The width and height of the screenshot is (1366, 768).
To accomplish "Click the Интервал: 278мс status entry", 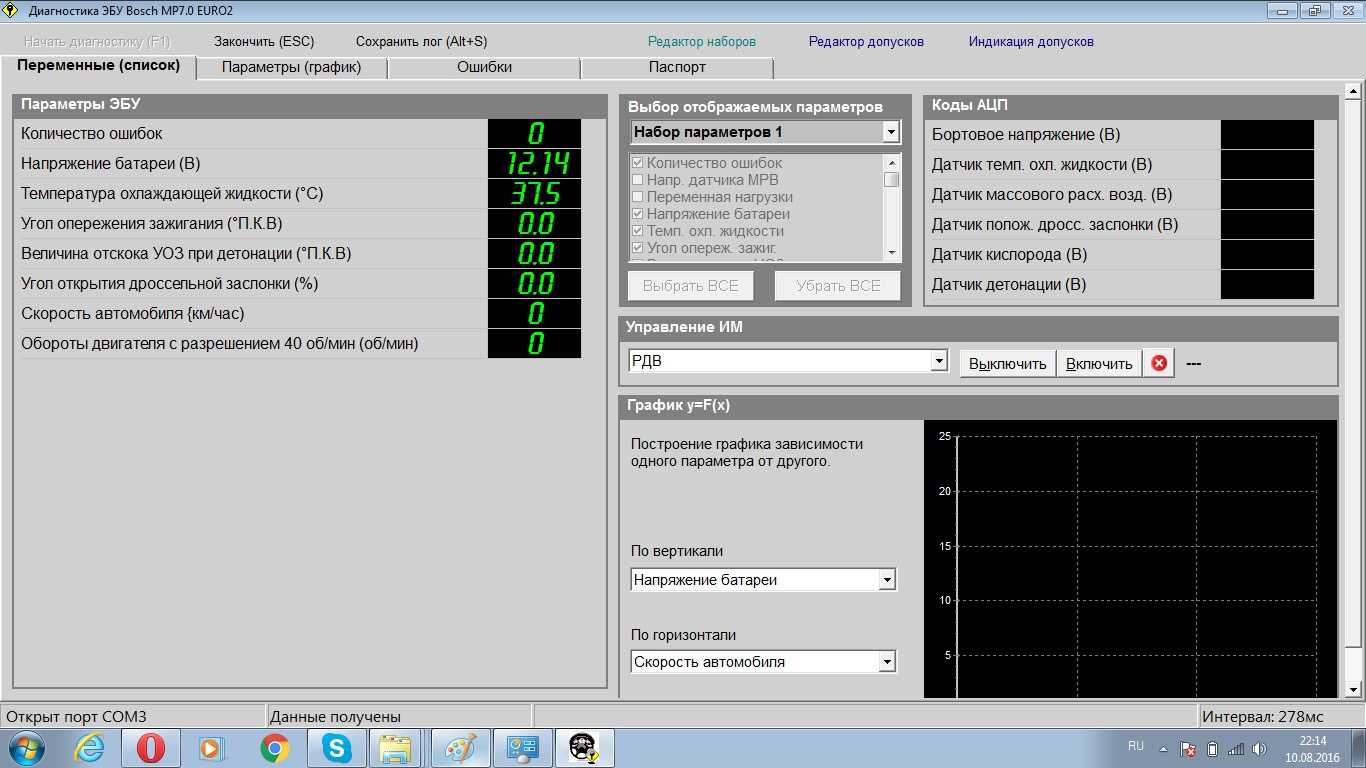I will point(1263,717).
